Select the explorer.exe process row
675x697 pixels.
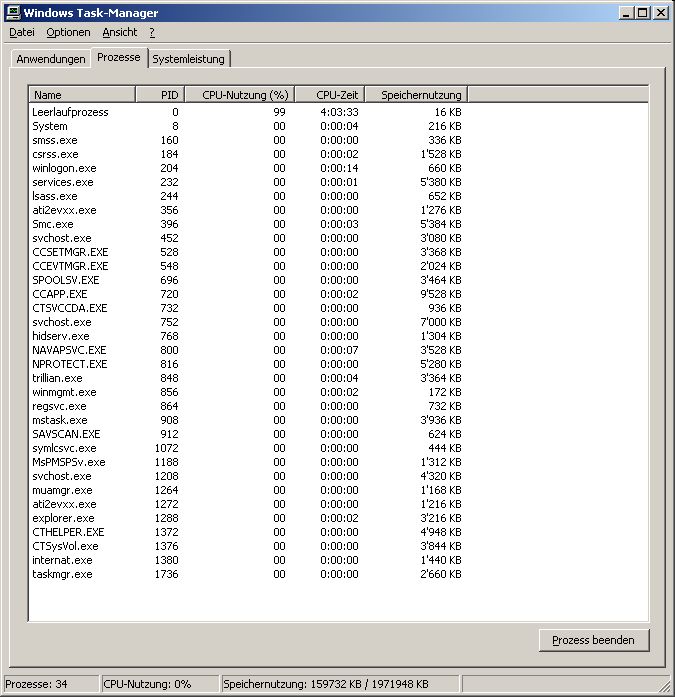point(63,518)
